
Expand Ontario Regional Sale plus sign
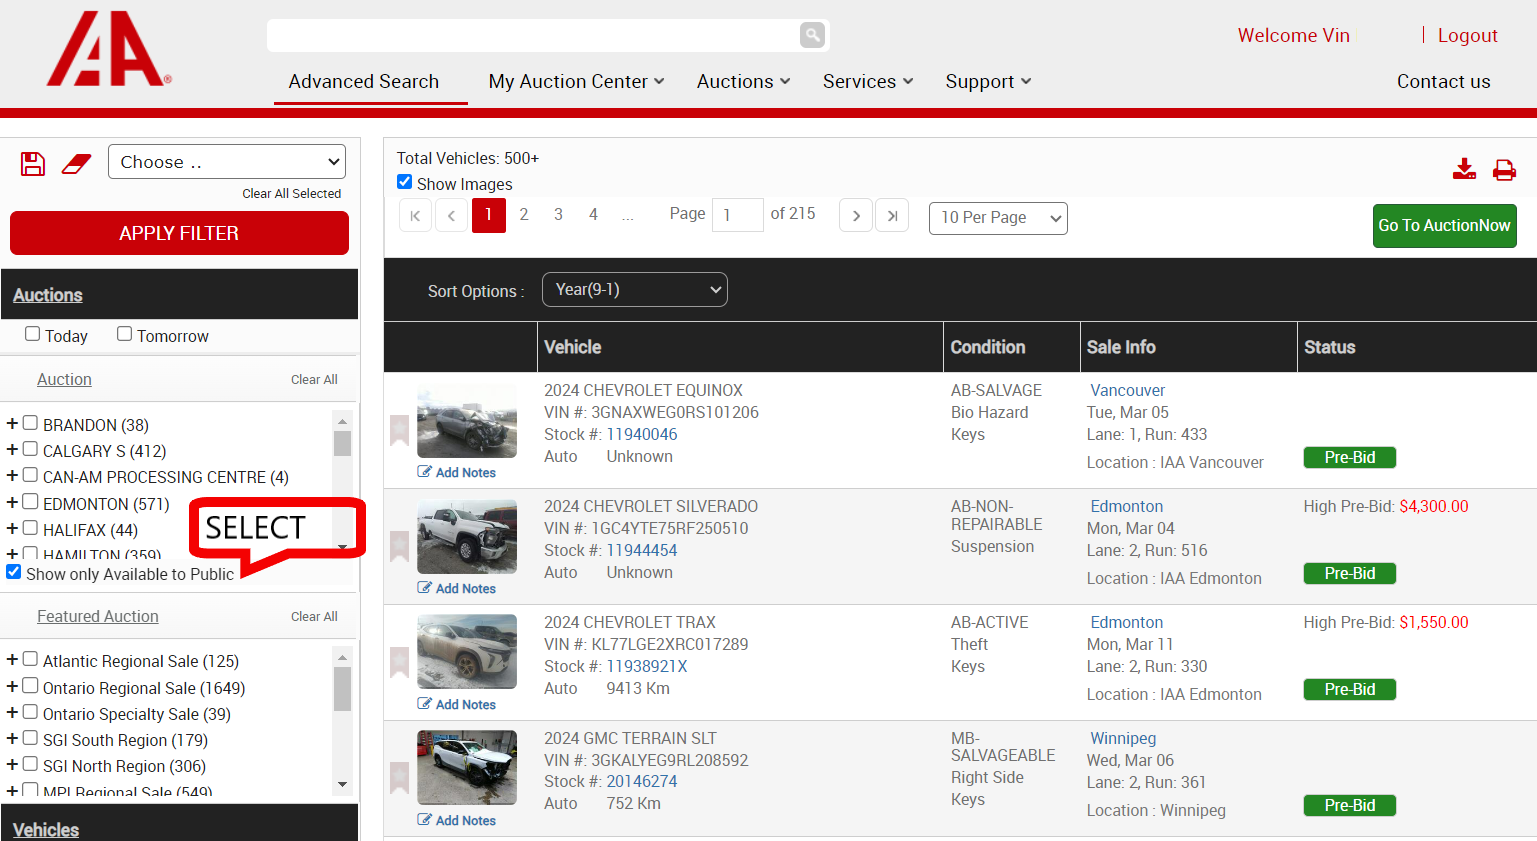click(x=12, y=687)
